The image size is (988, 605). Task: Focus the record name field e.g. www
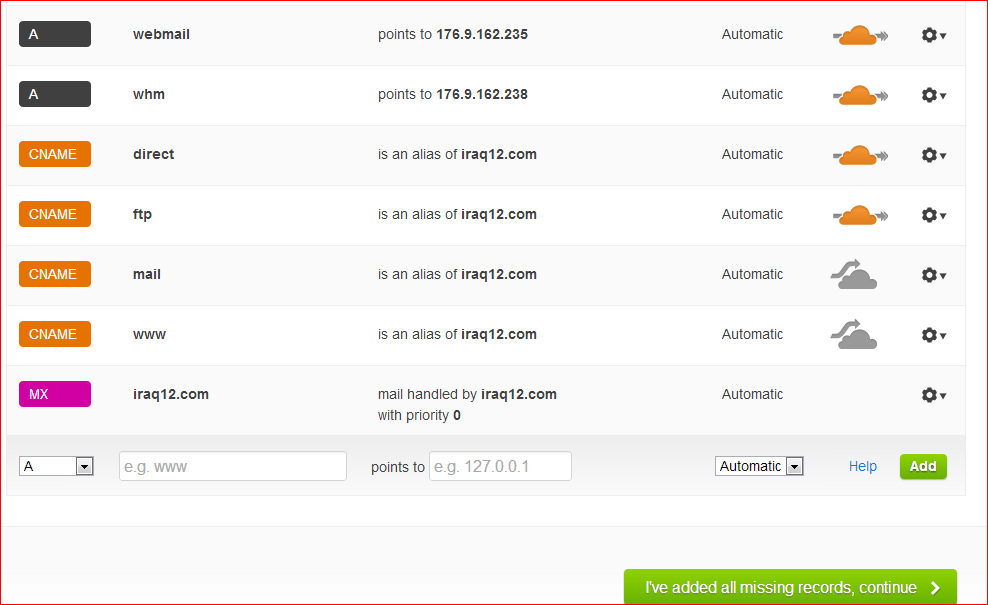pyautogui.click(x=232, y=466)
